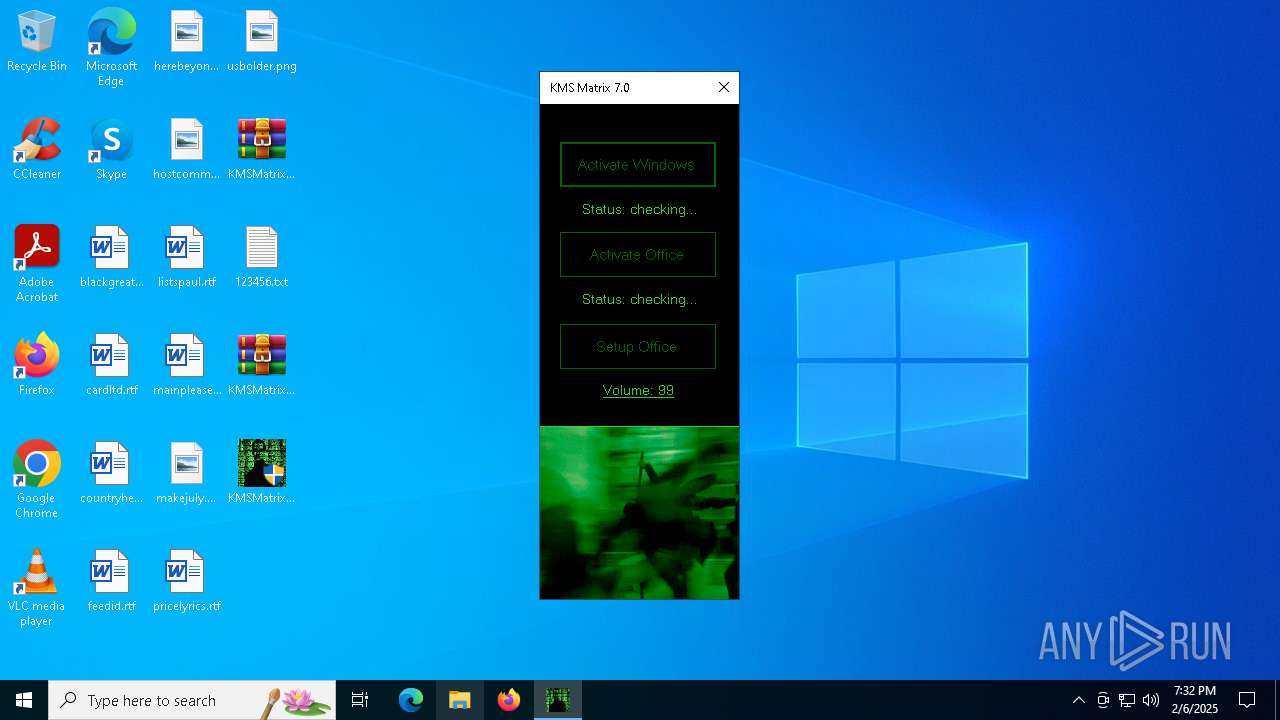The image size is (1280, 720).
Task: Select the KMSMatrix executable with shield icon
Action: pos(261,474)
